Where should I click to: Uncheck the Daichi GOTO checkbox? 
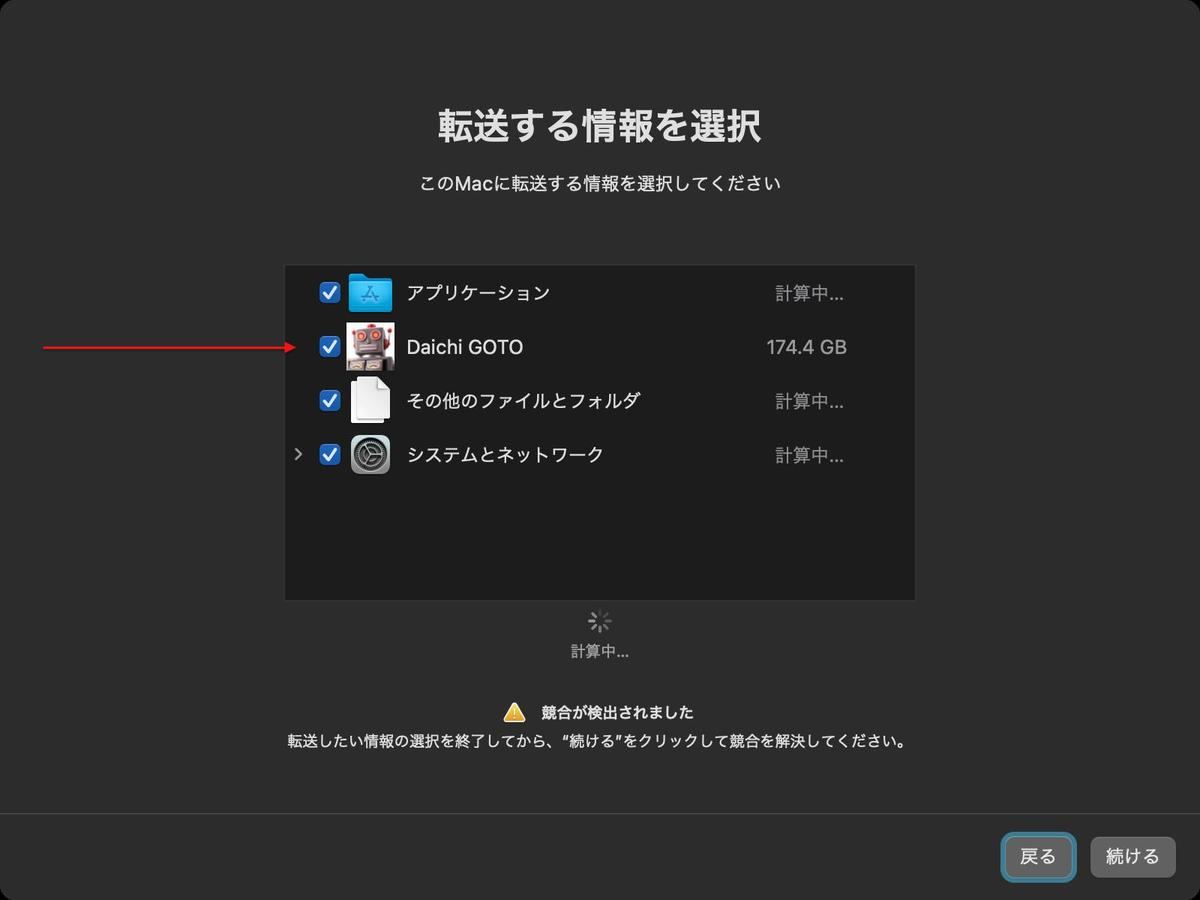point(330,347)
